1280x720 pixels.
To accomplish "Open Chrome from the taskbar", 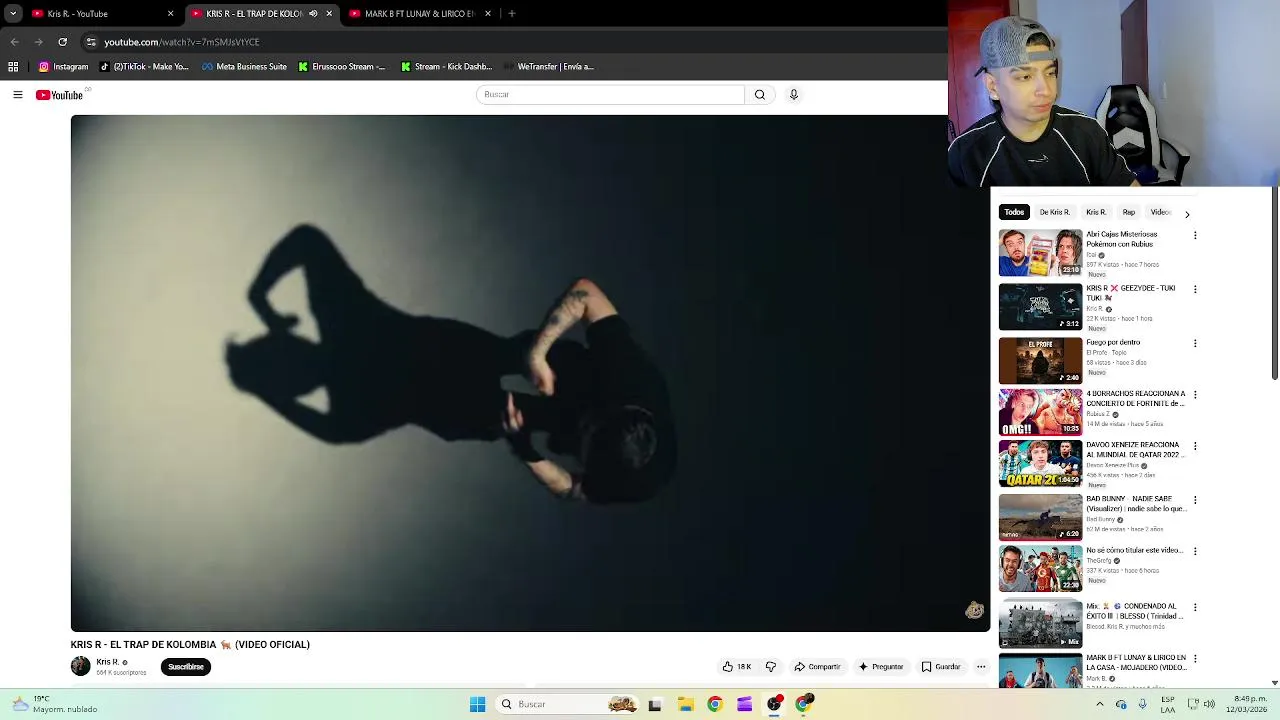I will pyautogui.click(x=714, y=704).
